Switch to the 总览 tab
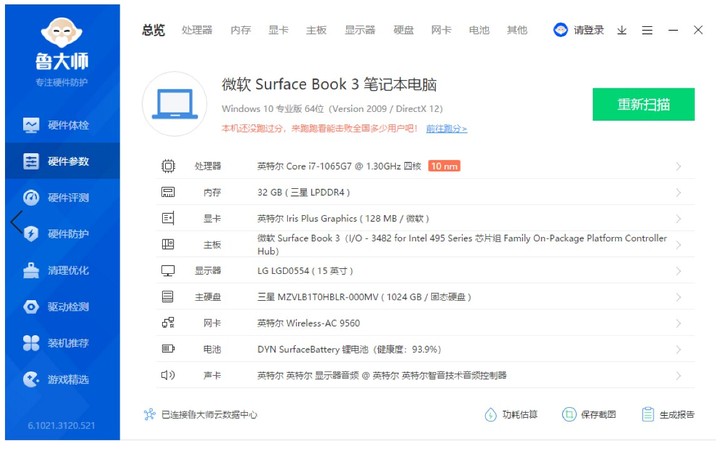 click(x=154, y=31)
